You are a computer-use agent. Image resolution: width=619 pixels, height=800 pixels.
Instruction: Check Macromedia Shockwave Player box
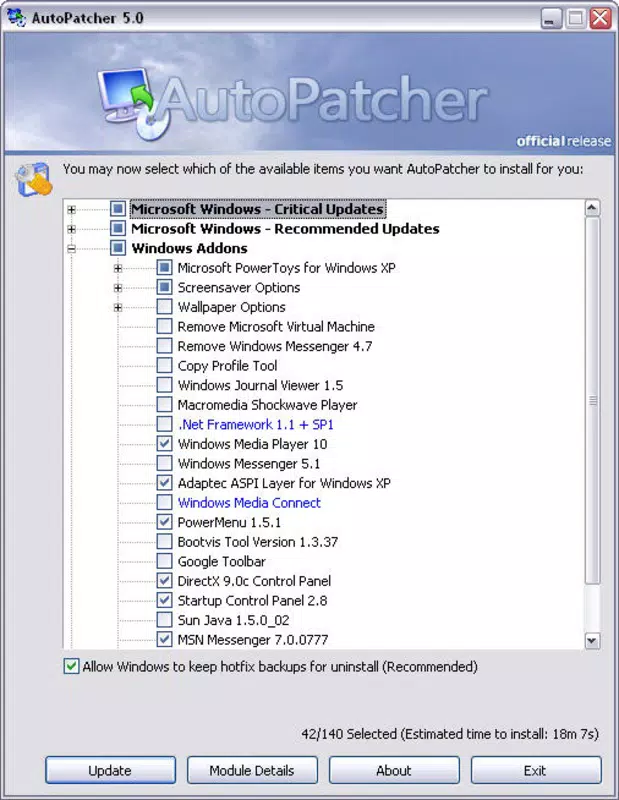click(x=164, y=405)
